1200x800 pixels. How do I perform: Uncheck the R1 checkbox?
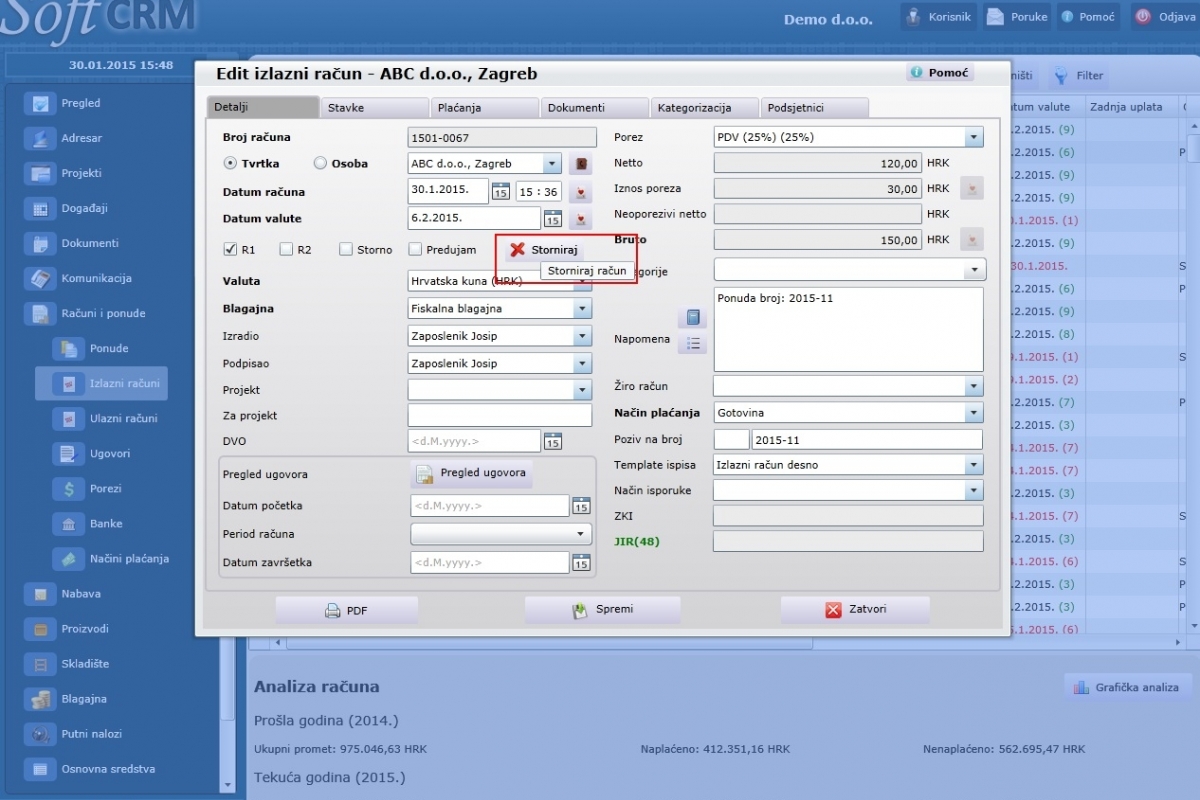tap(230, 249)
